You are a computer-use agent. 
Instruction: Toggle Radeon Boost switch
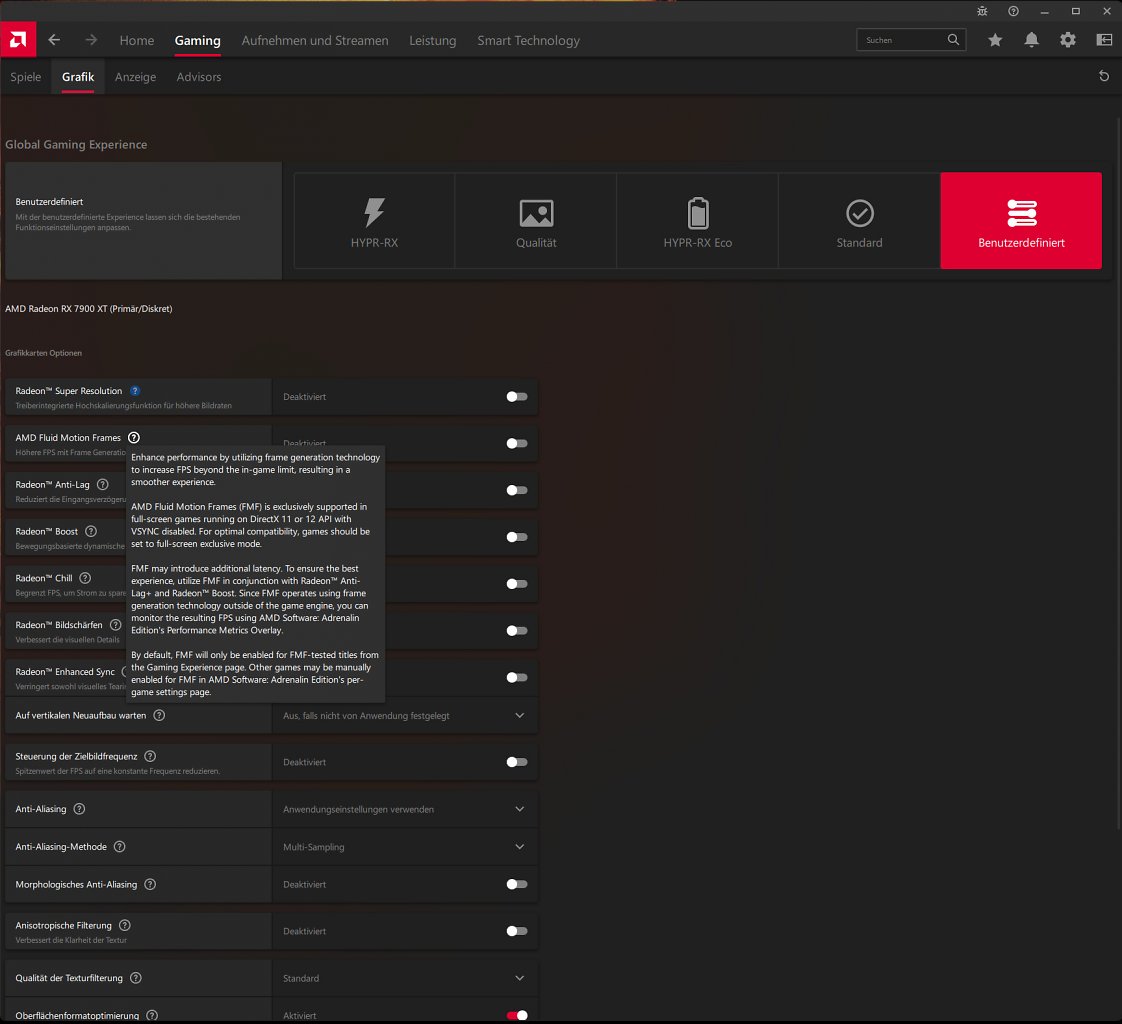coord(517,537)
